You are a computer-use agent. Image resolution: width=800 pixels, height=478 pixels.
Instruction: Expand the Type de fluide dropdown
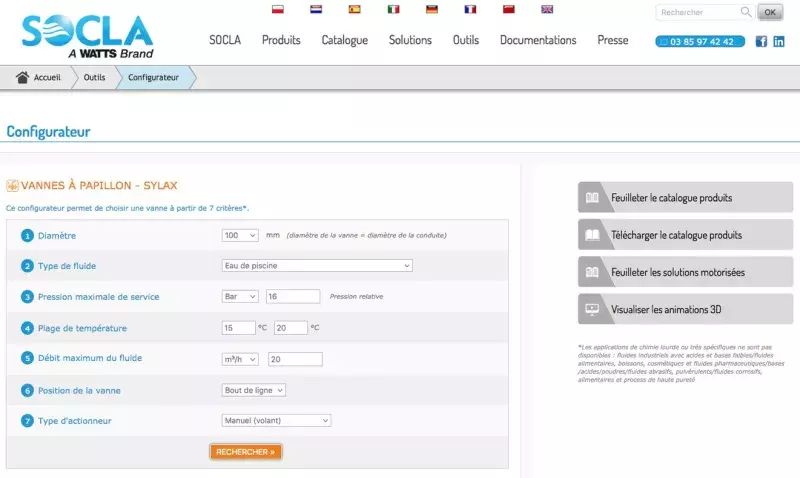click(317, 265)
